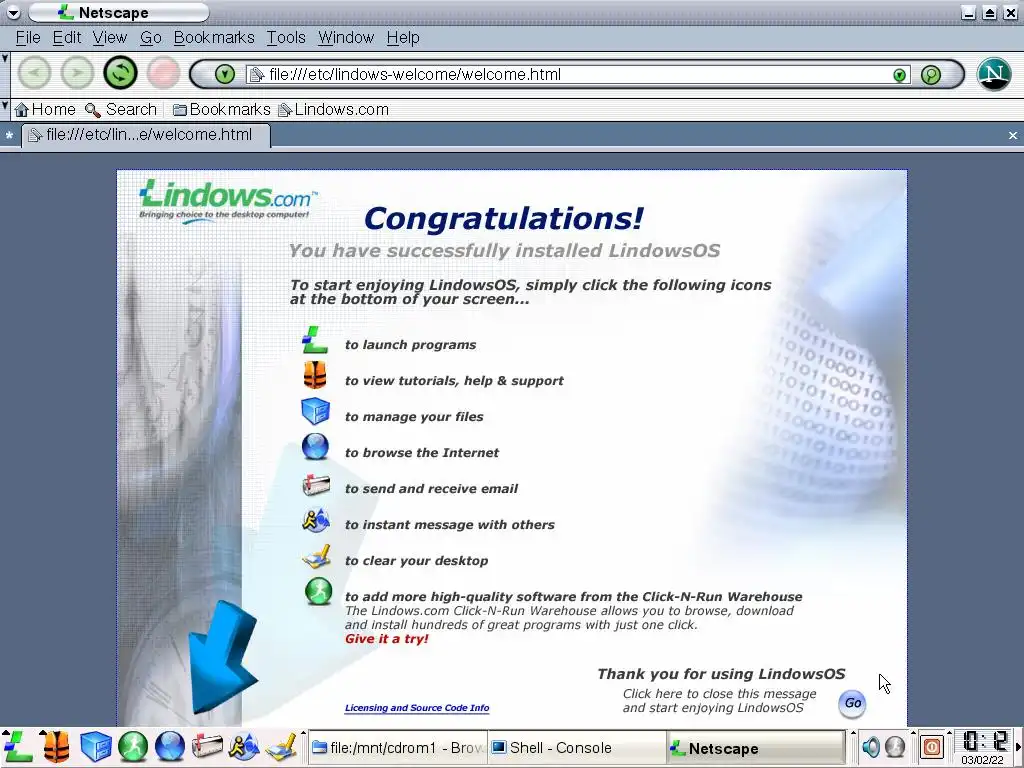Click the instant message icon on page
Screen dimensions: 1024x768
[x=316, y=520]
